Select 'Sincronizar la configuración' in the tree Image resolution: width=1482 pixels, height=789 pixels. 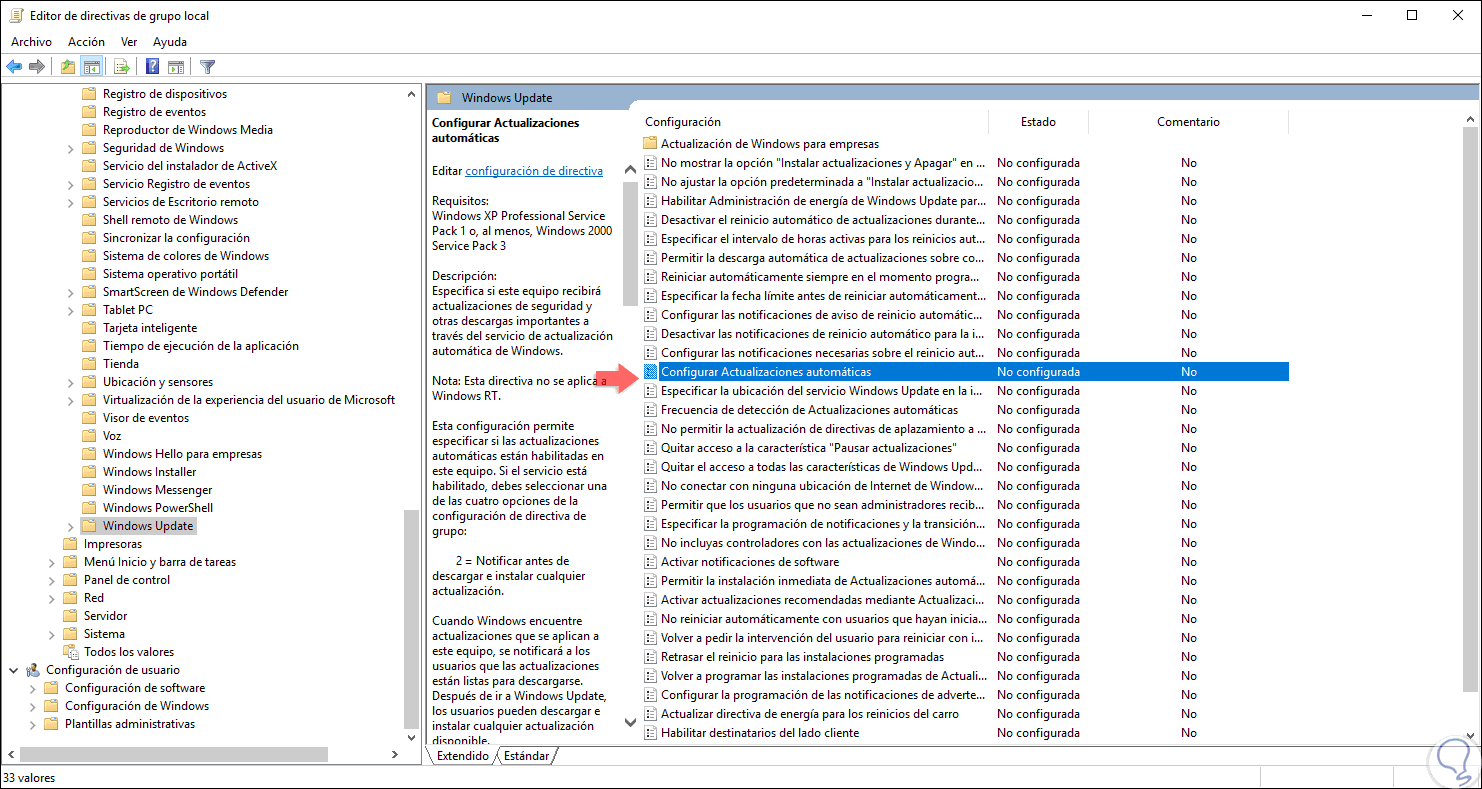176,238
